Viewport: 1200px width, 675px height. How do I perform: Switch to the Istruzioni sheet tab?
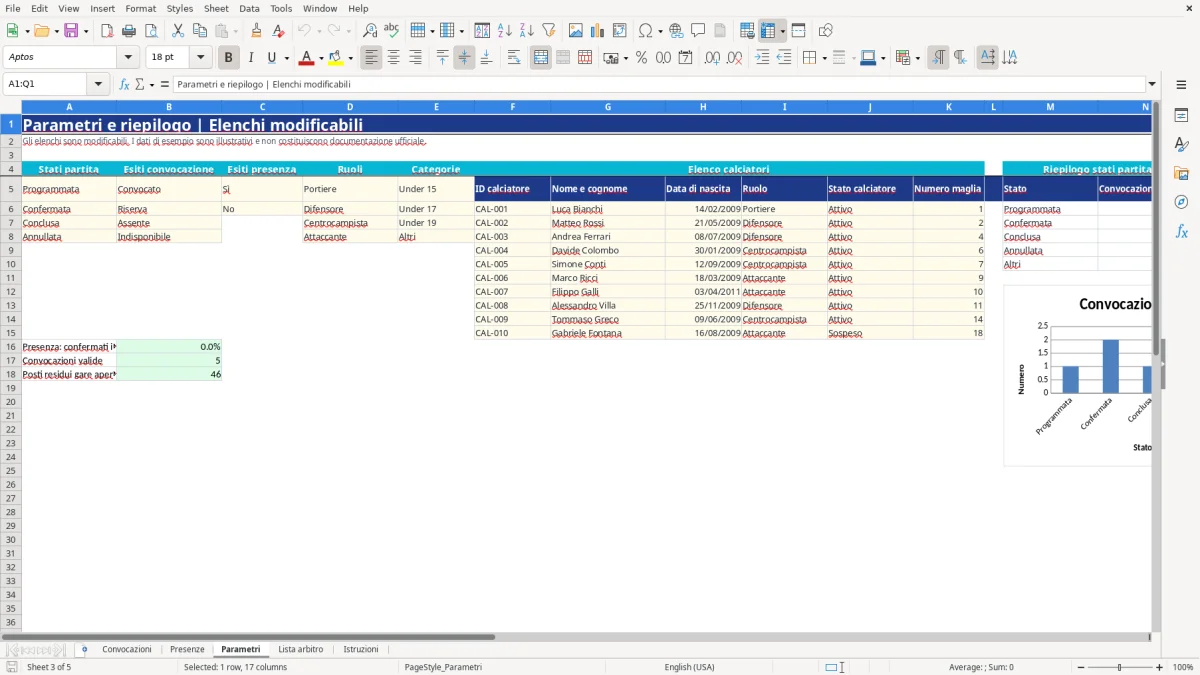point(361,649)
